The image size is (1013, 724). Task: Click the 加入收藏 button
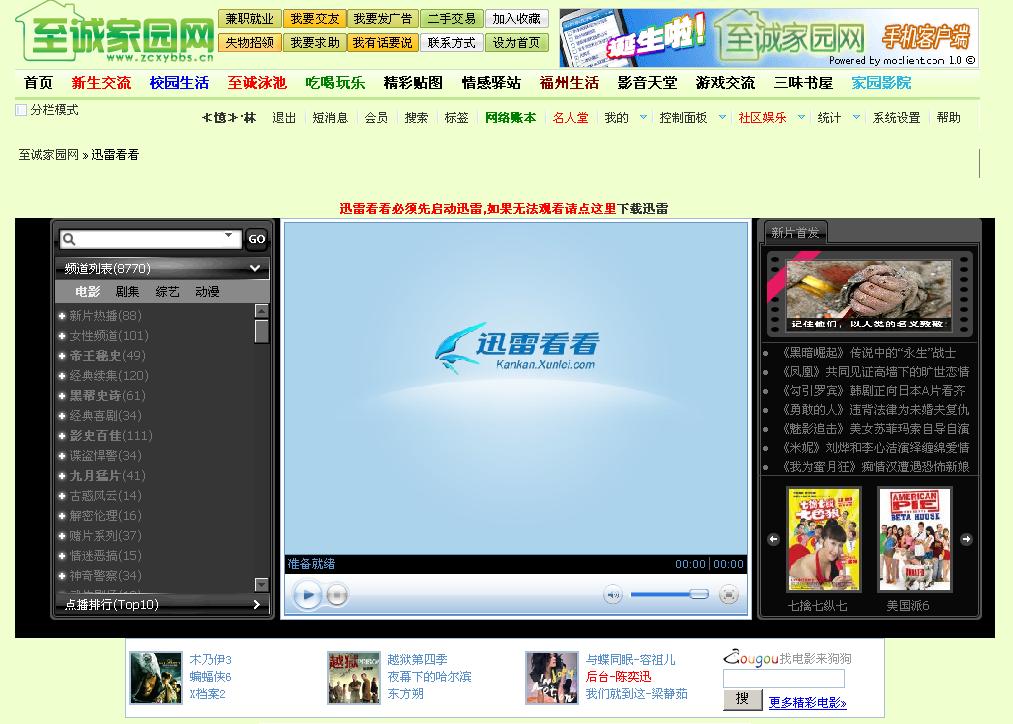coord(516,19)
